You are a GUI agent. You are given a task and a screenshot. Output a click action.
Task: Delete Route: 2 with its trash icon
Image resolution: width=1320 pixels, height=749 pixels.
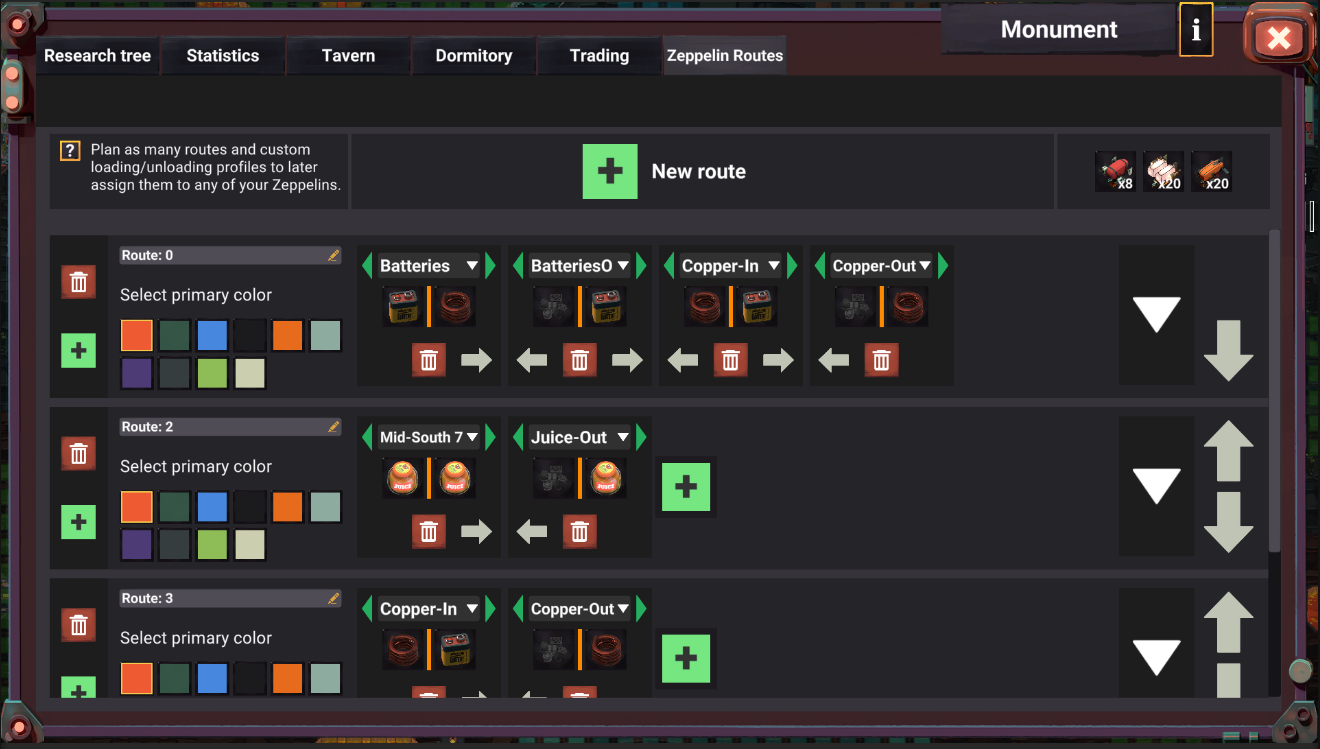(79, 454)
